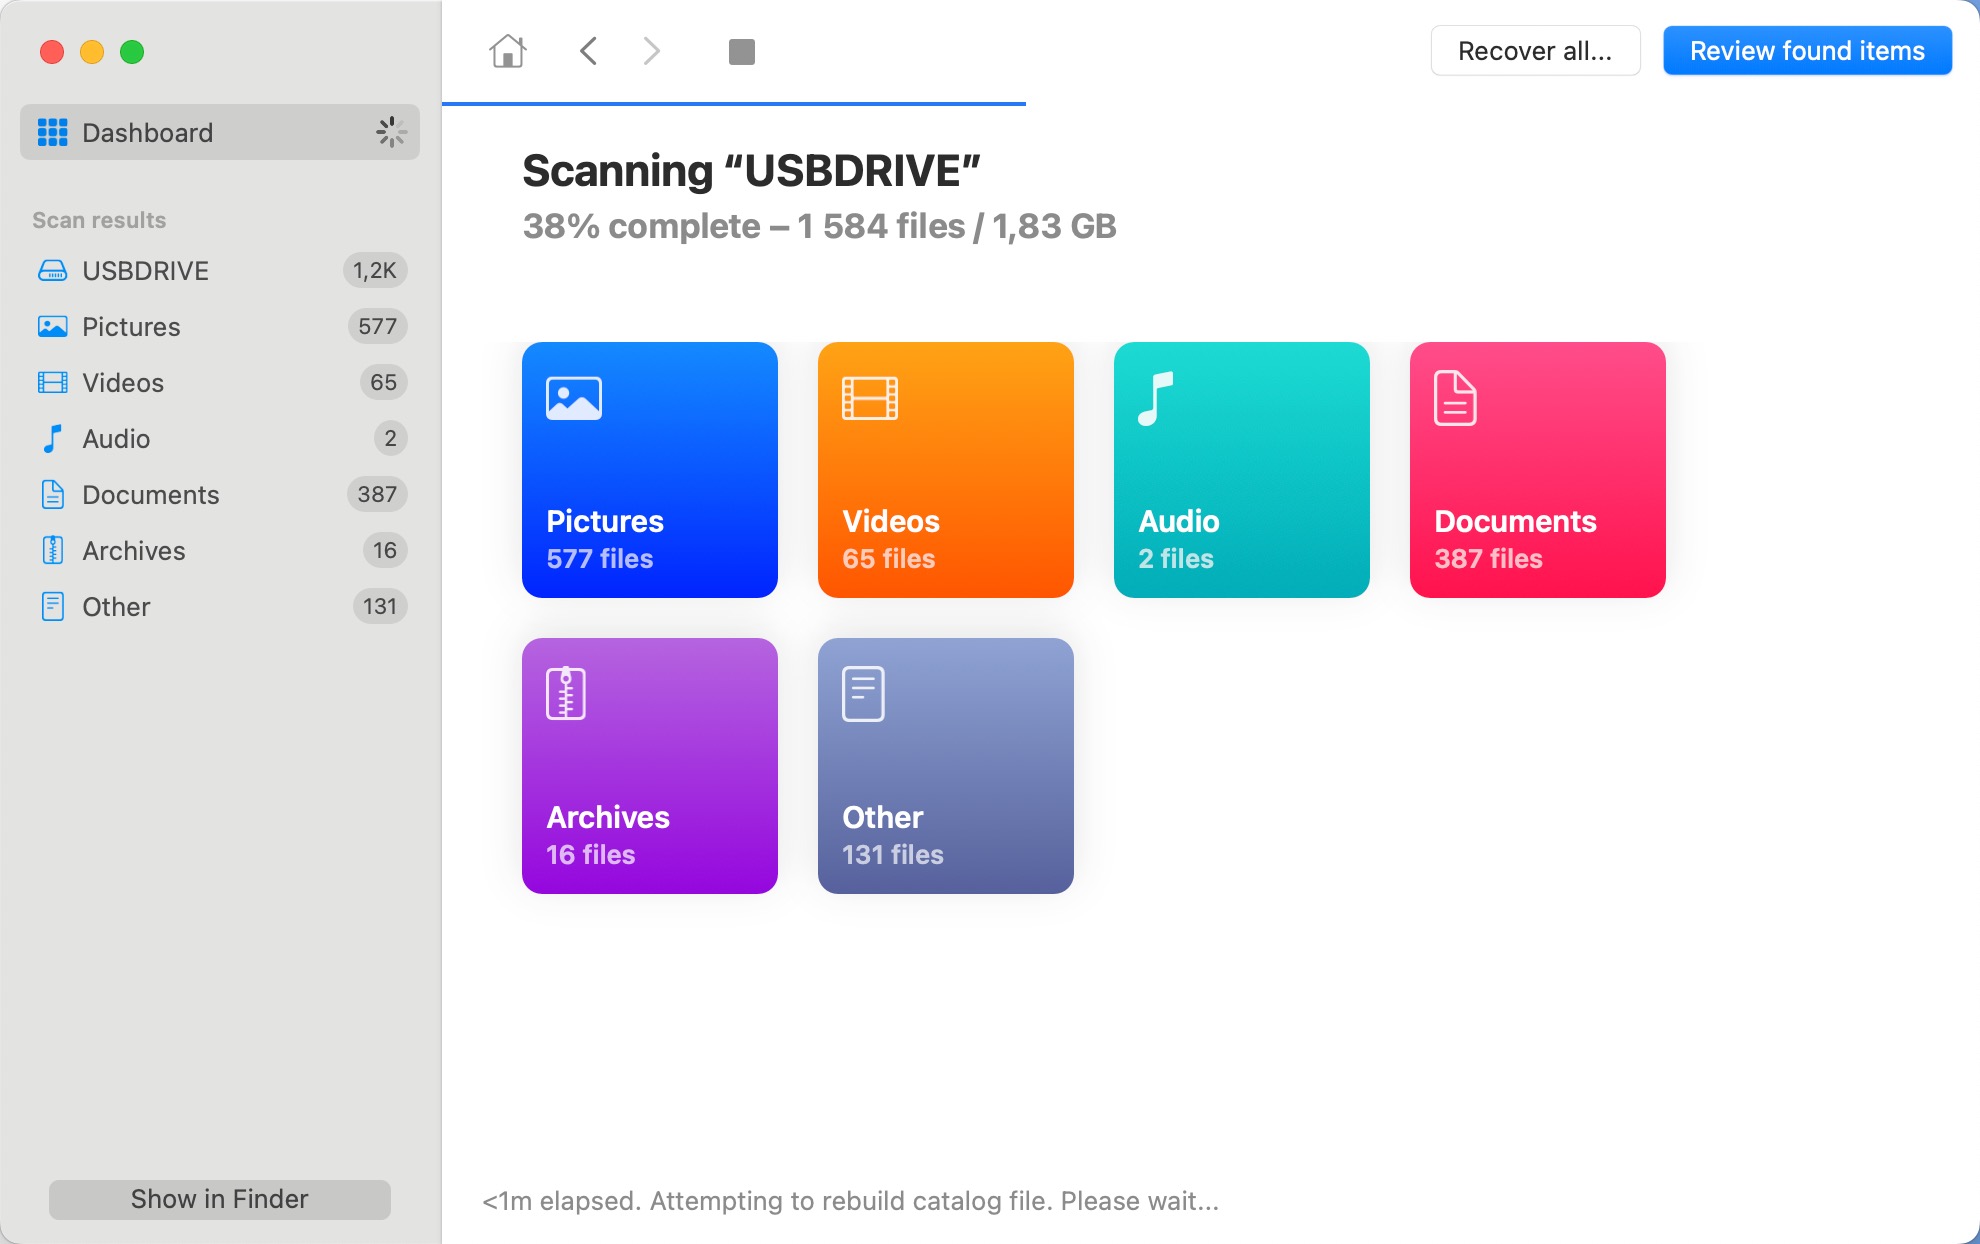This screenshot has height=1244, width=1980.
Task: Click the file icon on Other card
Action: (x=863, y=693)
